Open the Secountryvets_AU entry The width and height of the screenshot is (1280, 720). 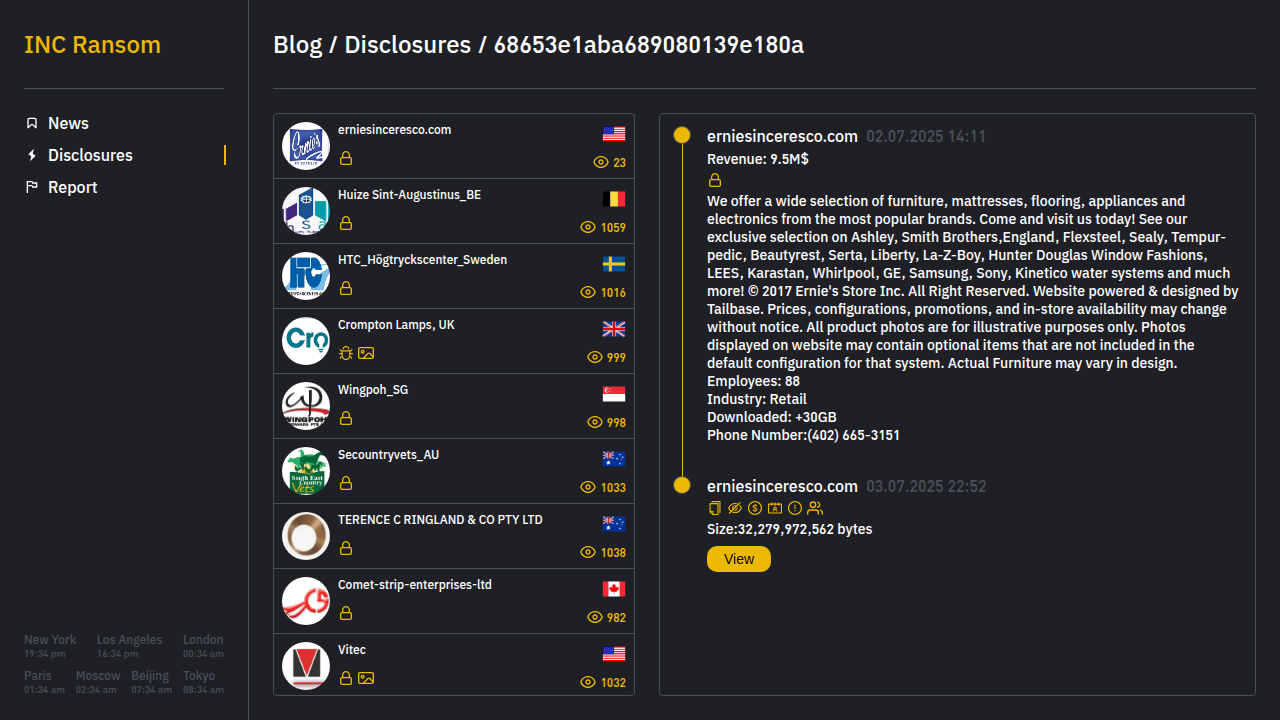[x=454, y=471]
